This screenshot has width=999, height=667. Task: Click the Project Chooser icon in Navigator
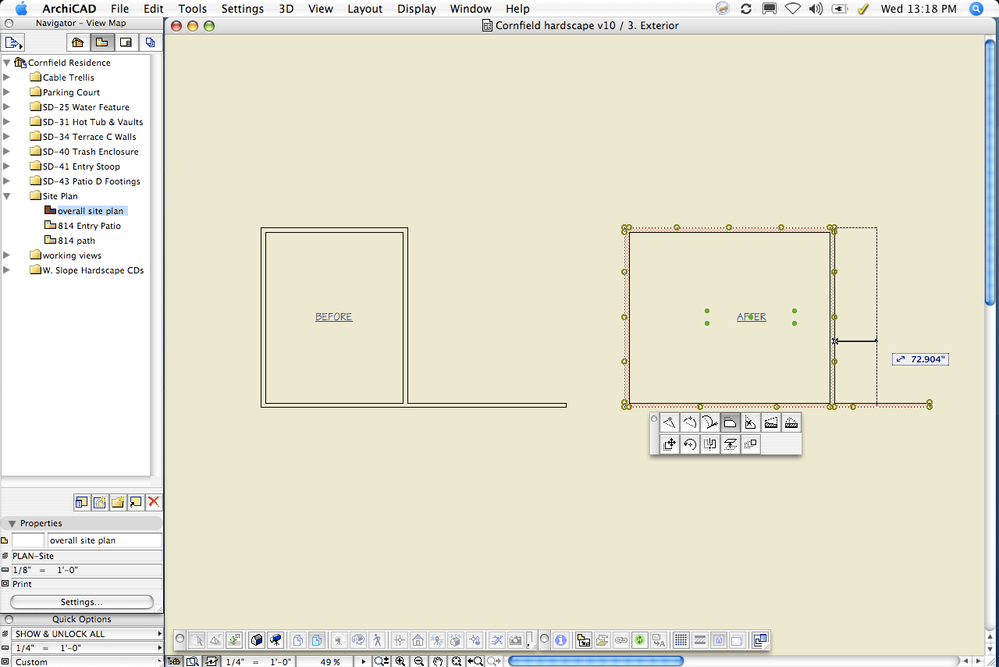point(13,43)
